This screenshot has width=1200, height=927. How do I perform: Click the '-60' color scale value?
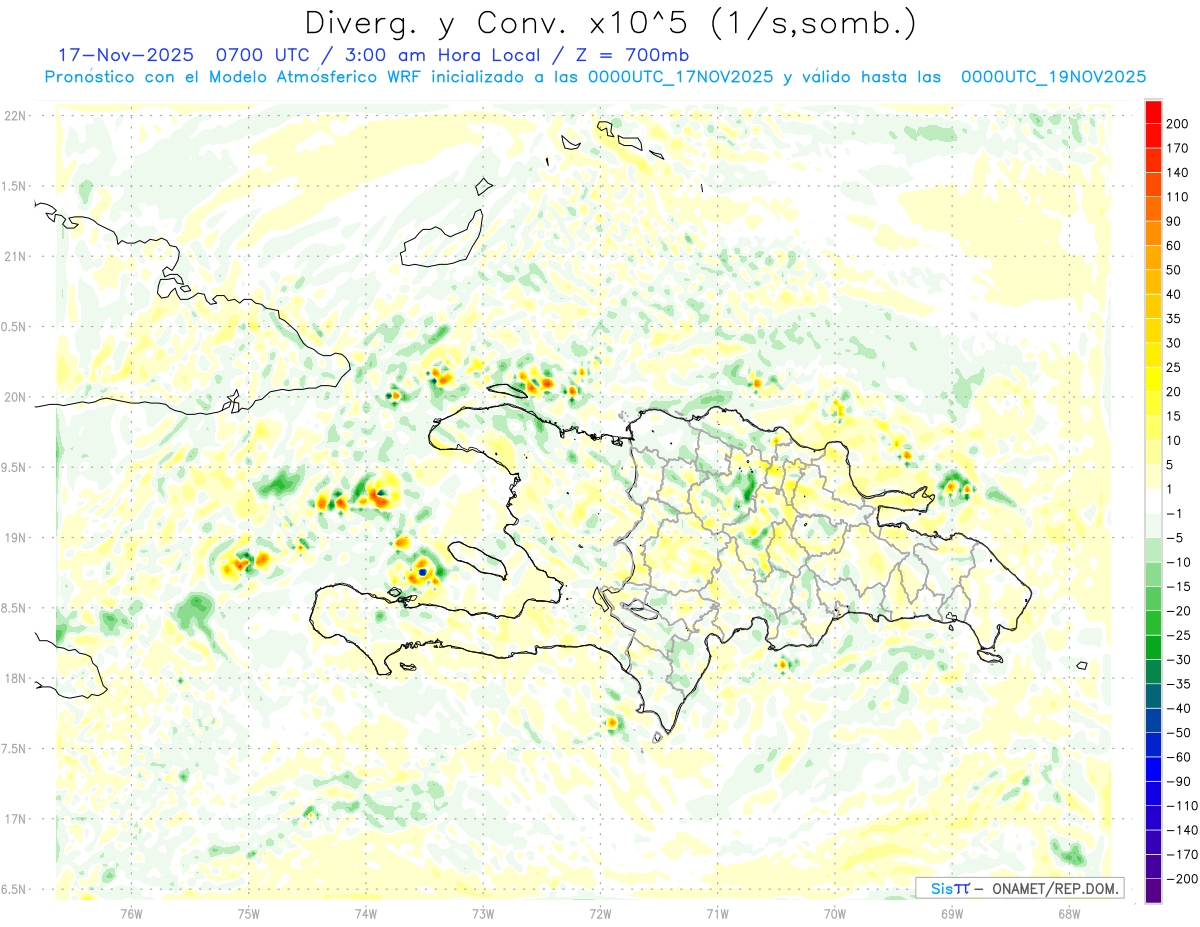pyautogui.click(x=1179, y=757)
